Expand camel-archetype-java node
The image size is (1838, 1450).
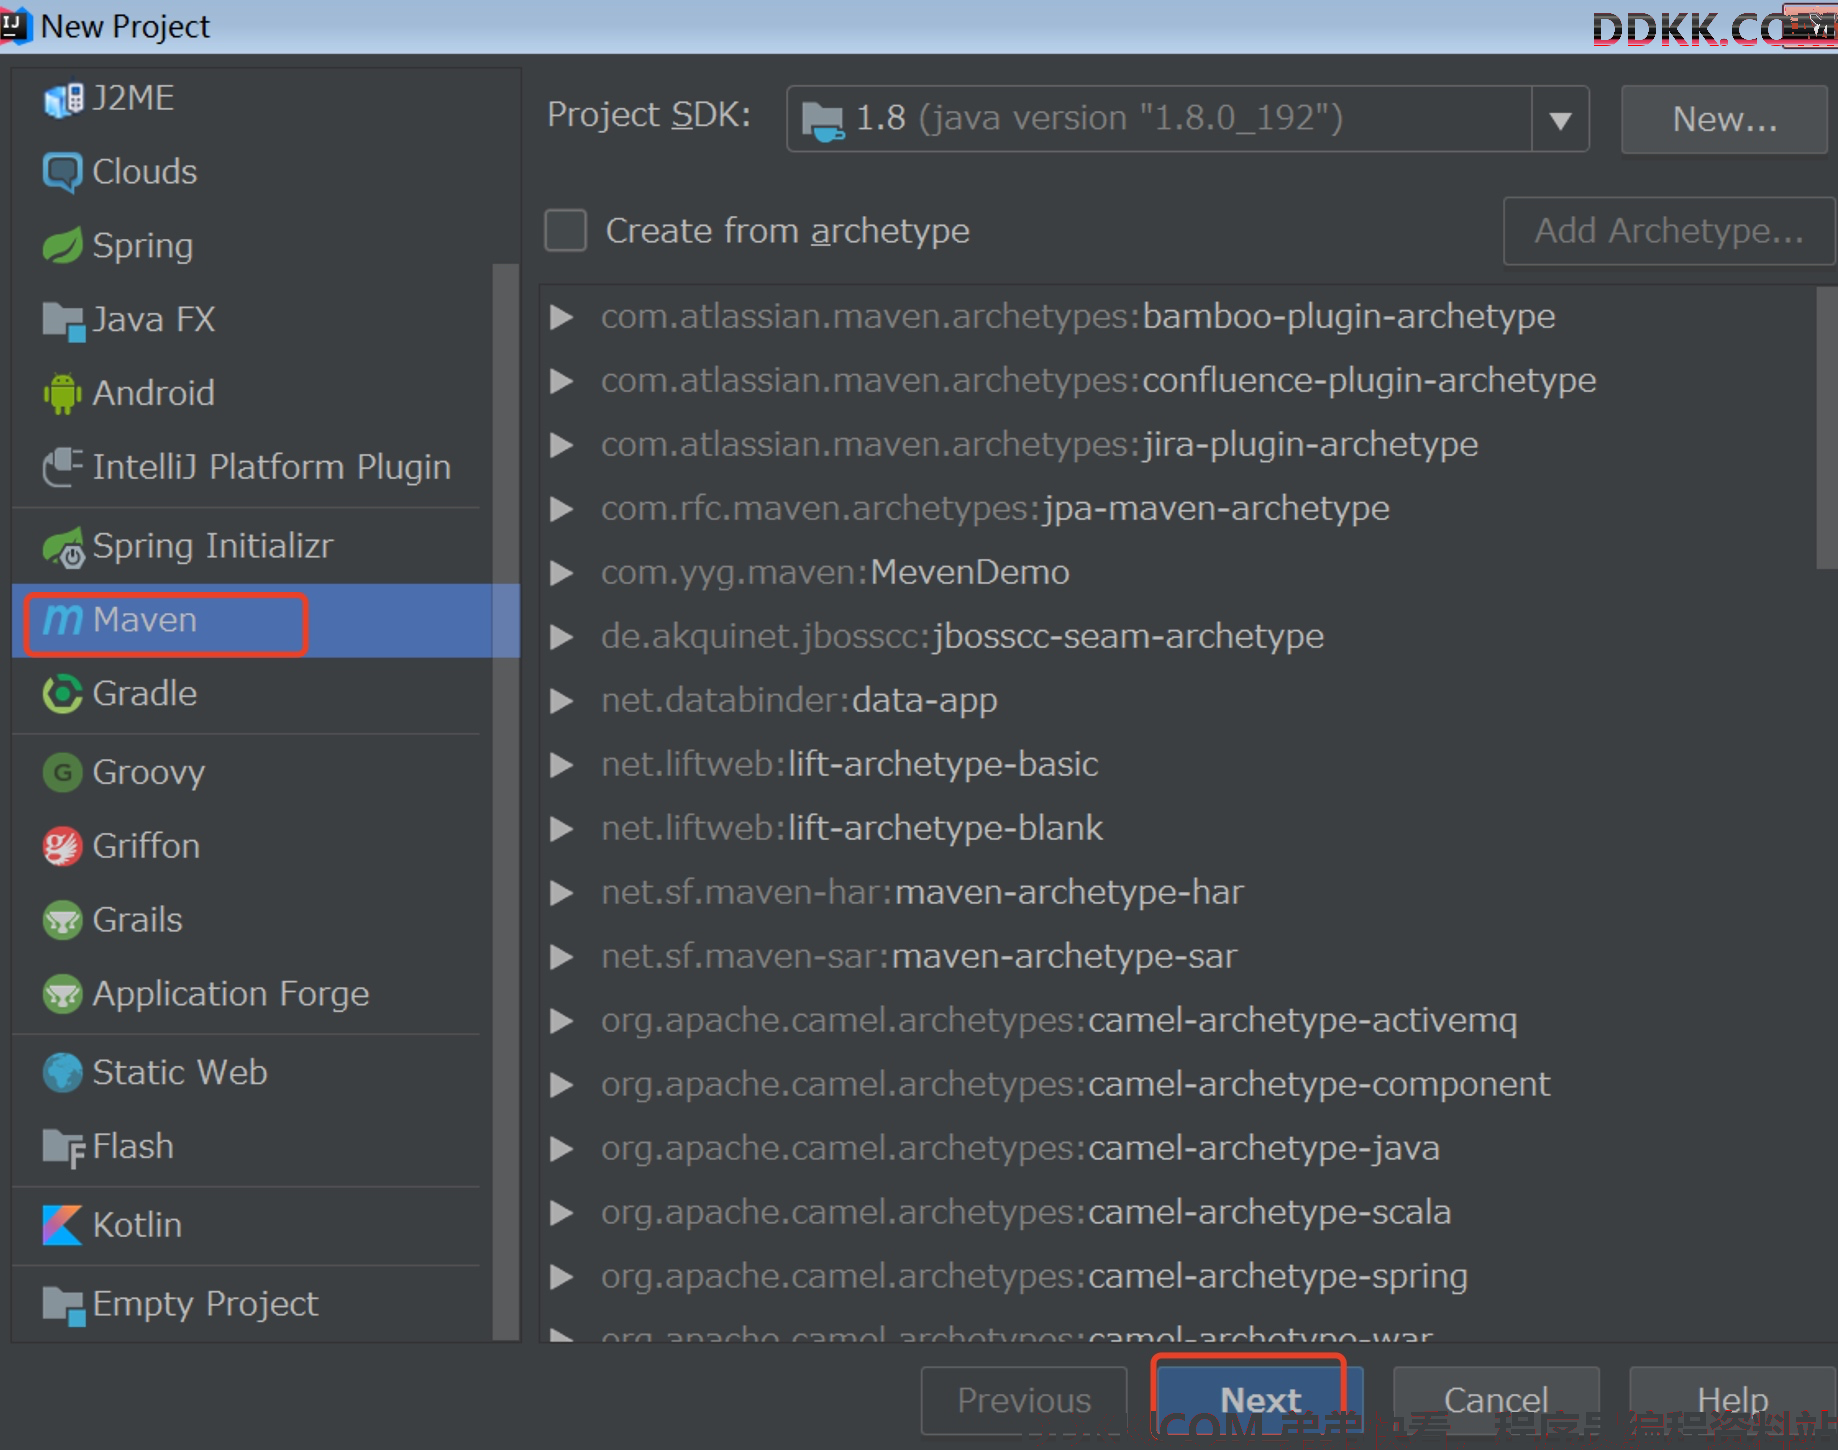click(562, 1149)
